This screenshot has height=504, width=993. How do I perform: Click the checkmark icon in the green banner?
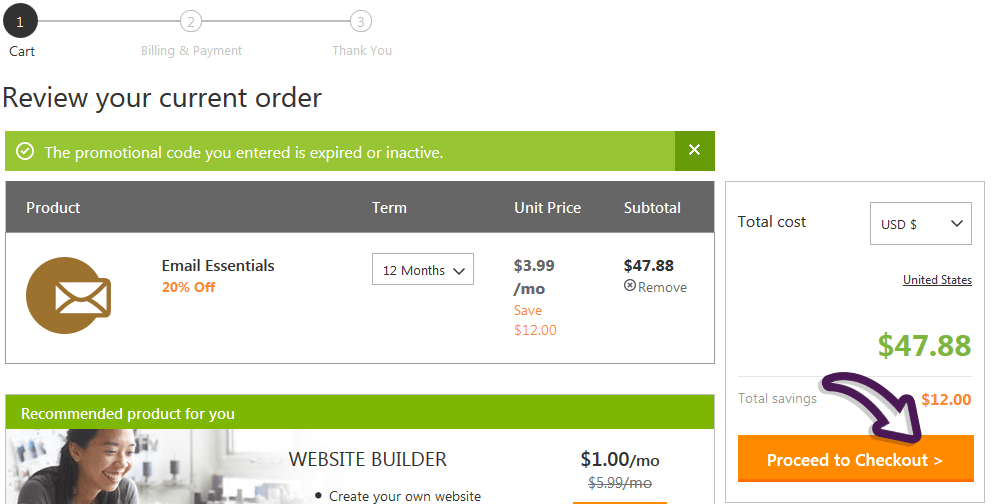pos(25,151)
